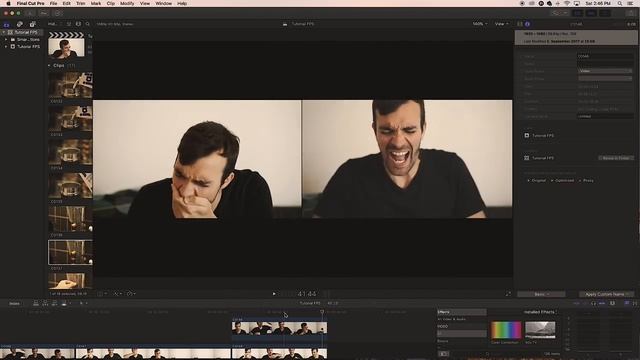The width and height of the screenshot is (640, 360).
Task: Open the viewer View options dropdown
Action: pos(501,24)
